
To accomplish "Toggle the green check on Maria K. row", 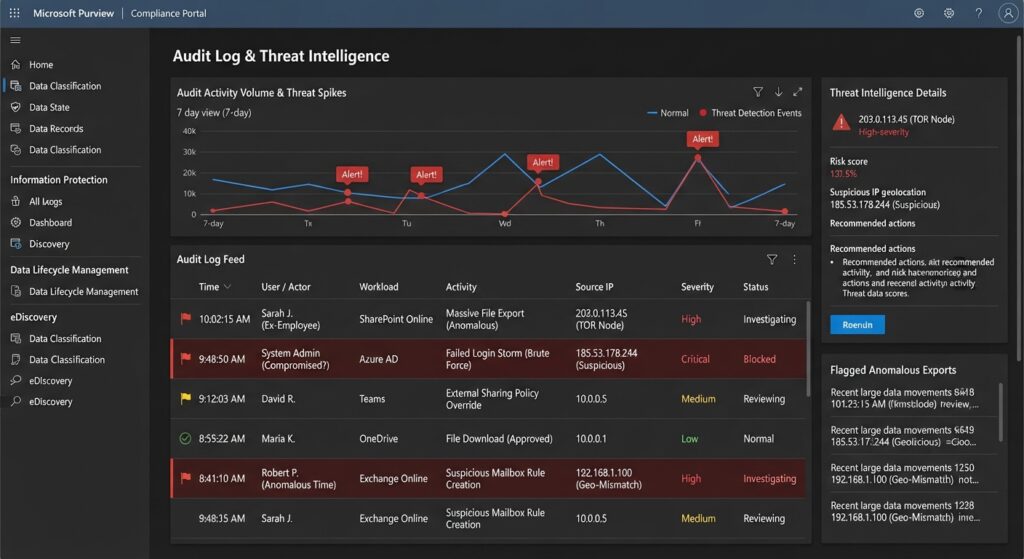I will 185,438.
